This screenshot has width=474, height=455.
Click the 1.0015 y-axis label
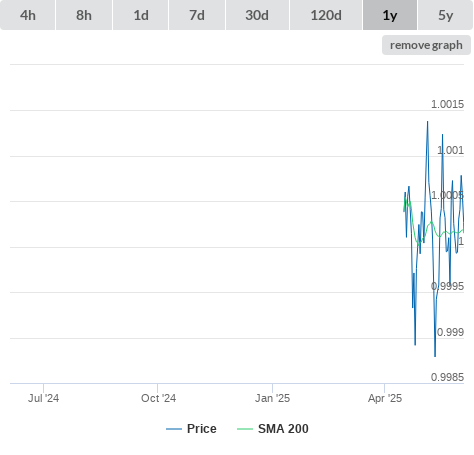tap(447, 104)
